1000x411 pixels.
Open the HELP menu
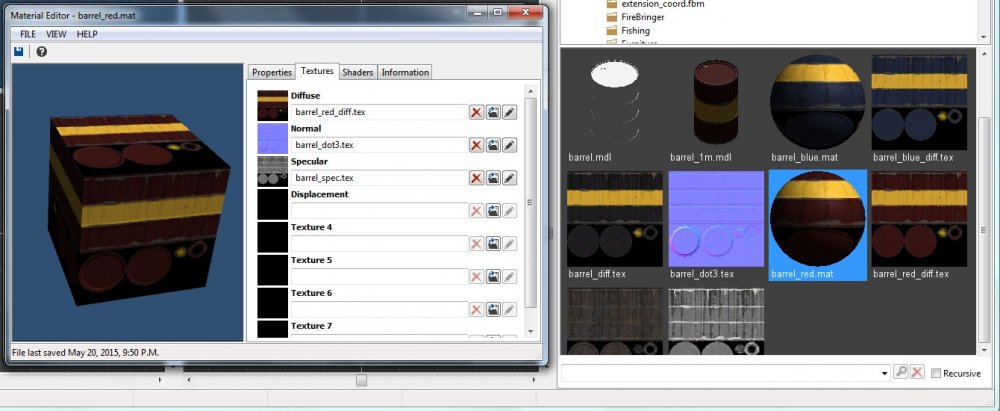click(87, 34)
